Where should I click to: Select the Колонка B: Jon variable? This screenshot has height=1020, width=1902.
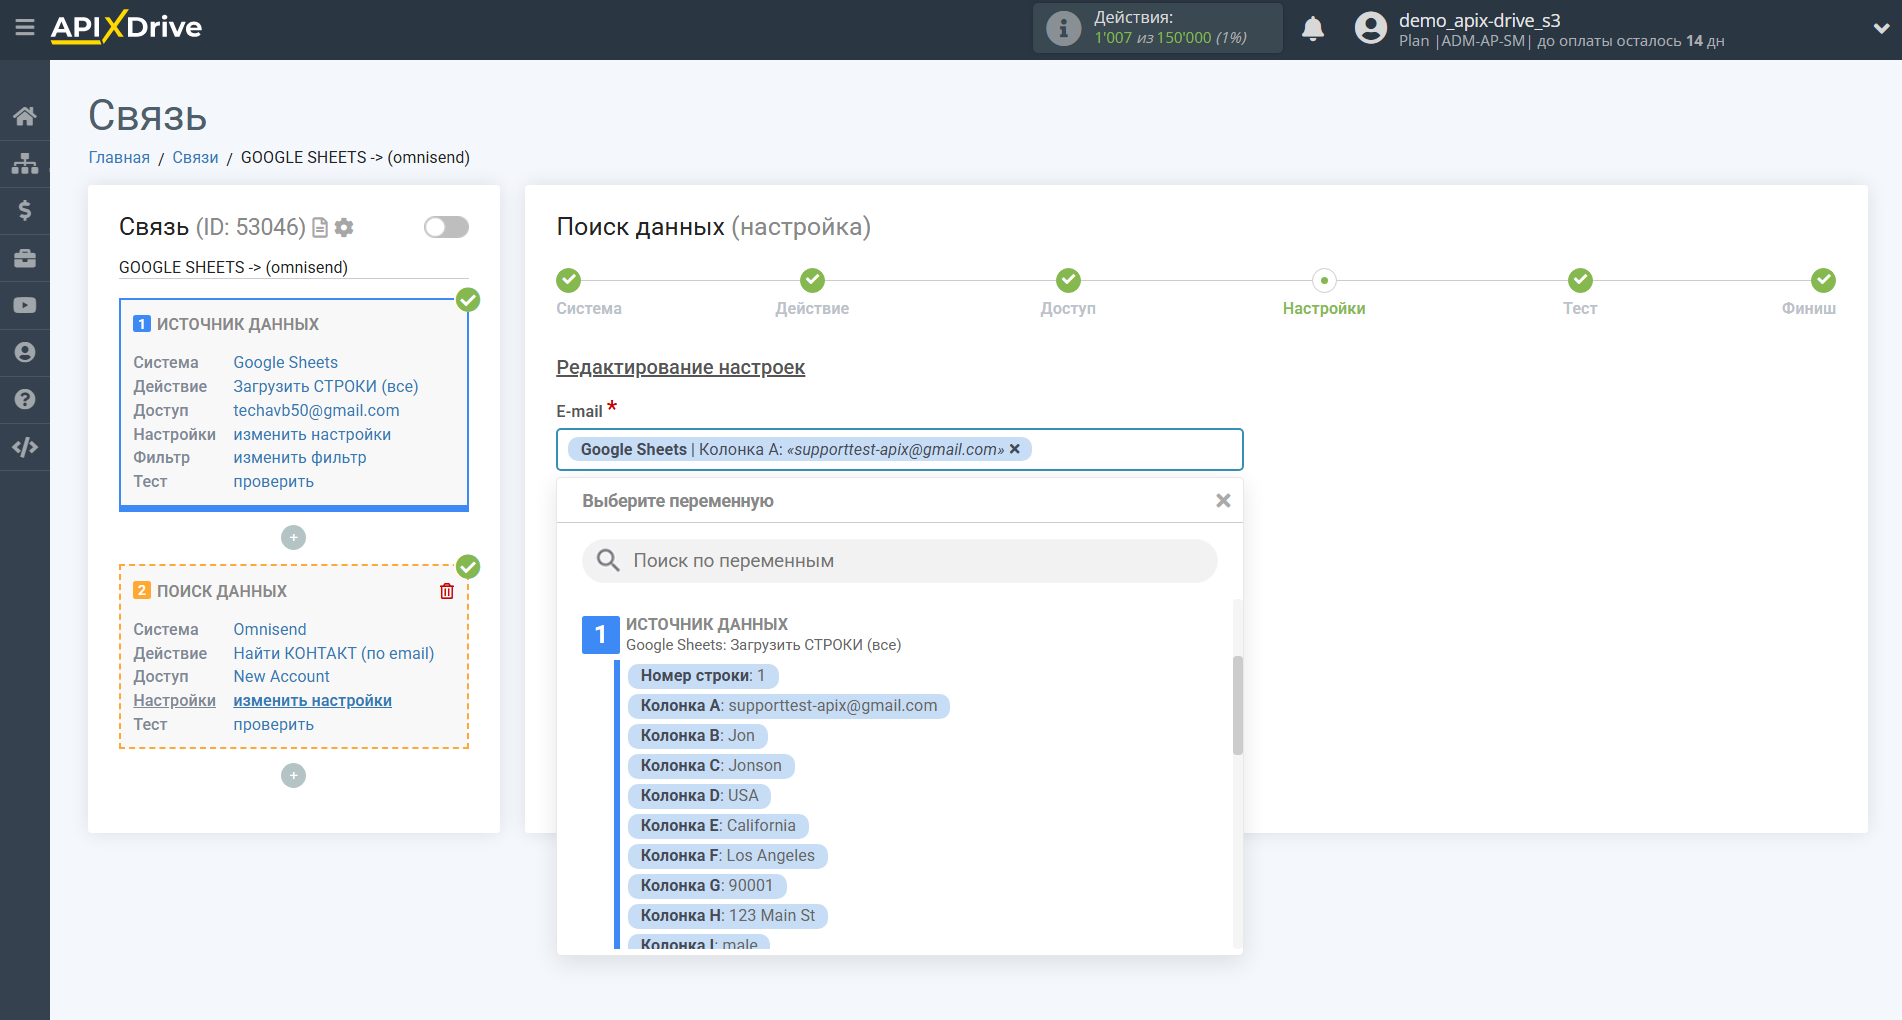tap(697, 736)
